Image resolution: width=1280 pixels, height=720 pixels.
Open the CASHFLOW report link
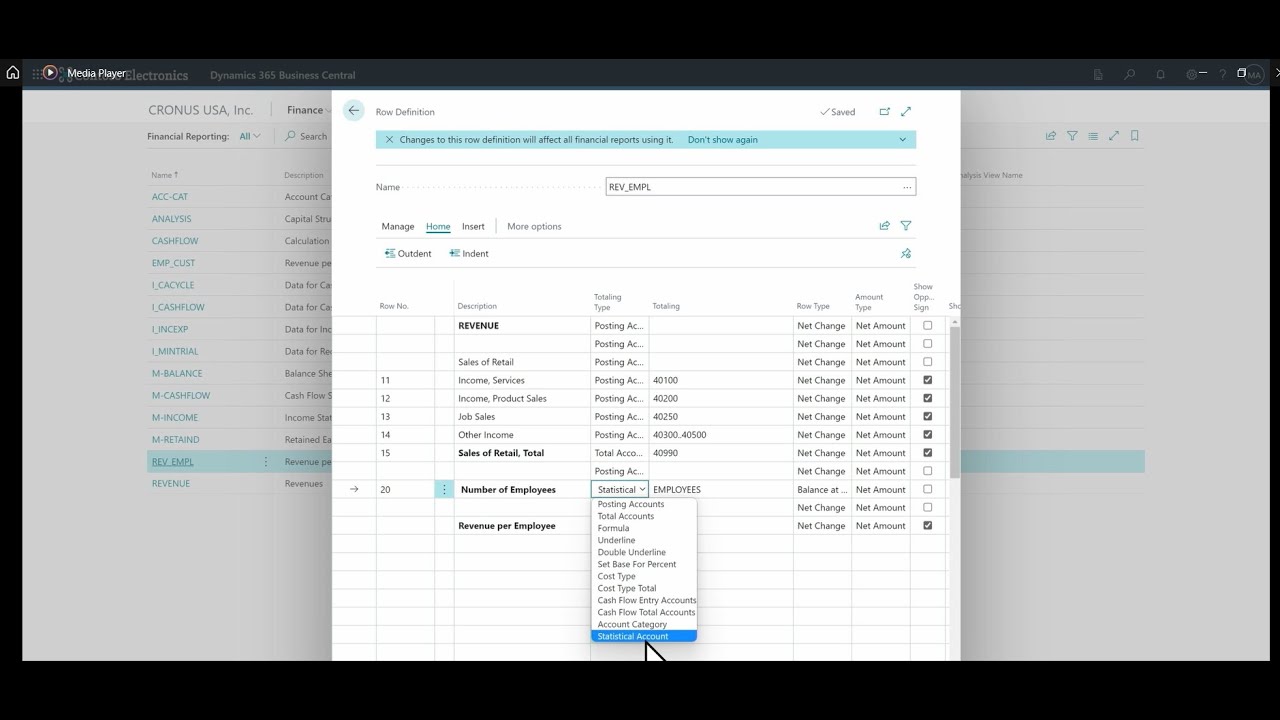pos(175,241)
